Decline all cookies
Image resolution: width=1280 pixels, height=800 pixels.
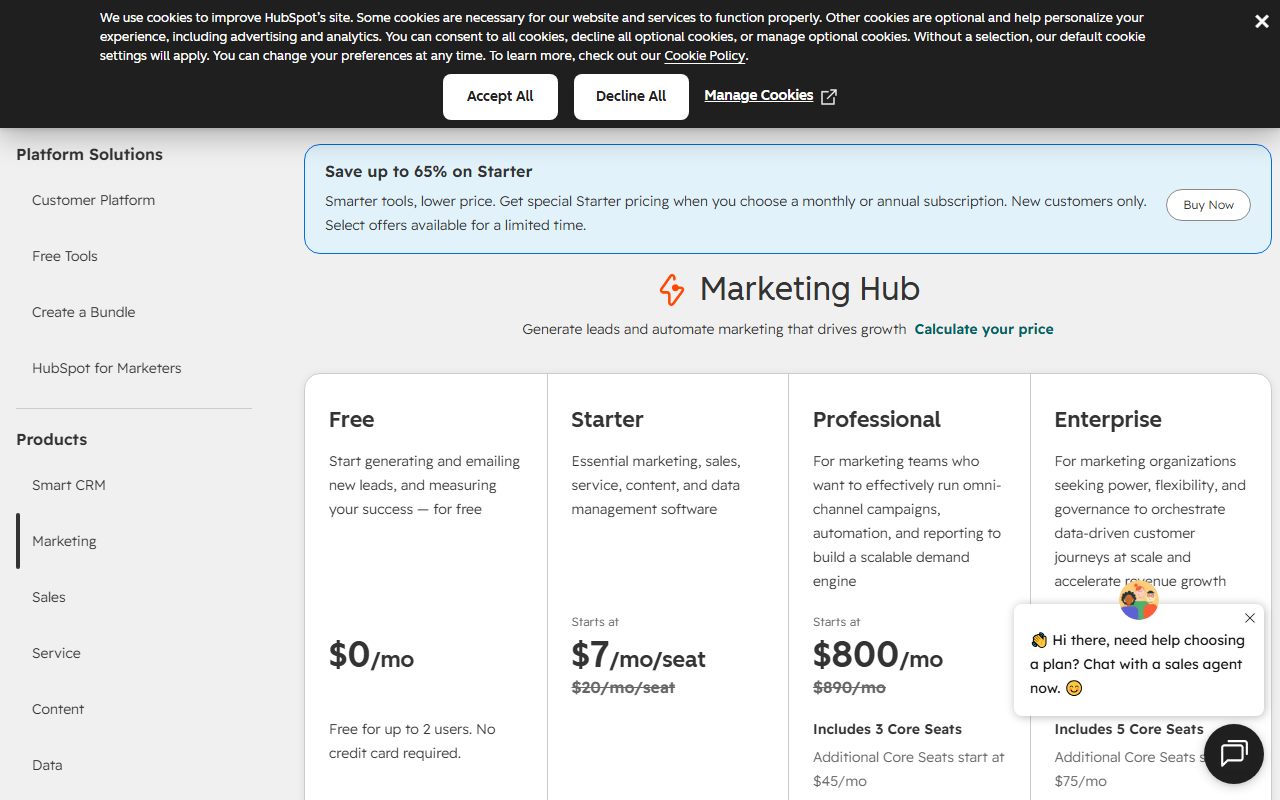[631, 97]
